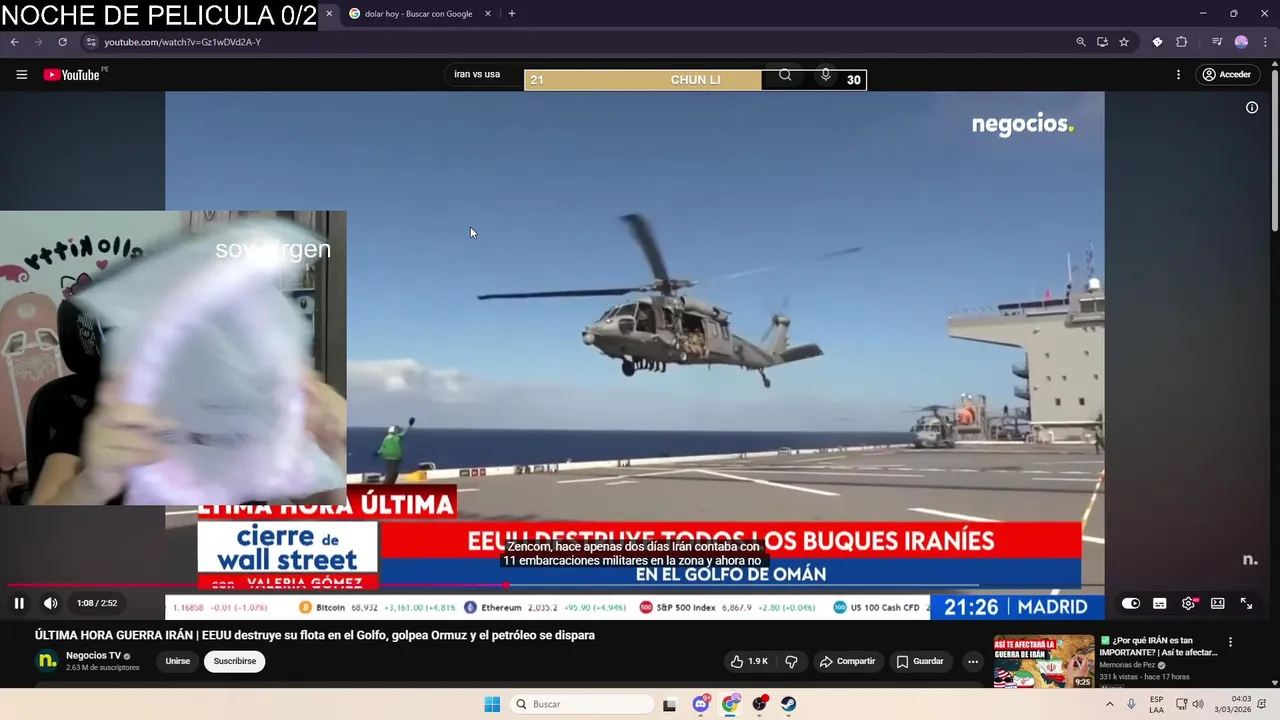Pause the video playback
Screen dimensions: 1280x720
coord(19,603)
